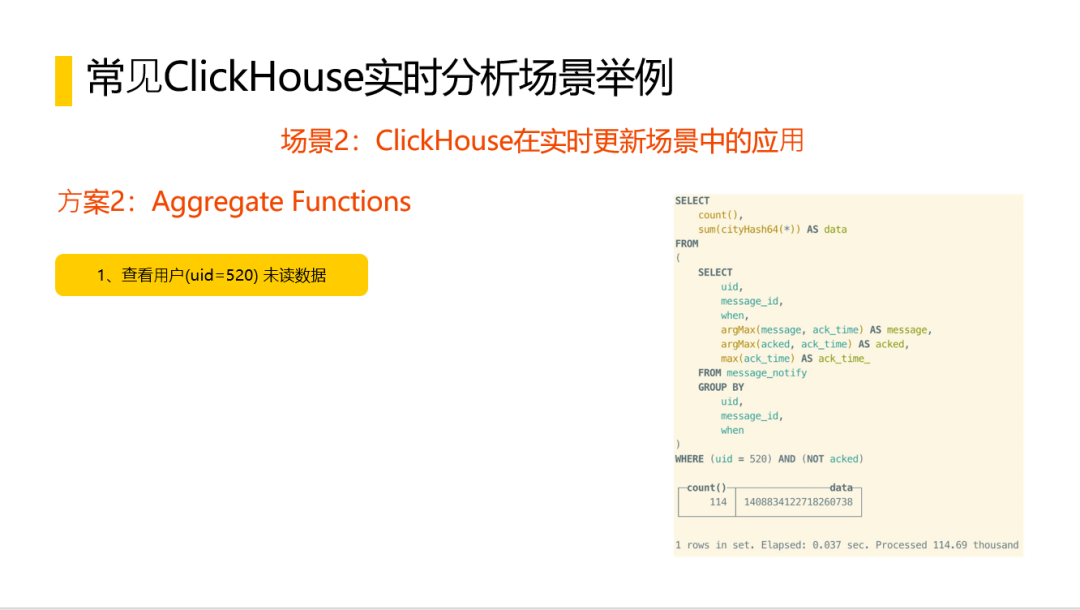Viewport: 1080px width, 610px height.
Task: Click the top SELECT keyword in code
Action: point(692,200)
